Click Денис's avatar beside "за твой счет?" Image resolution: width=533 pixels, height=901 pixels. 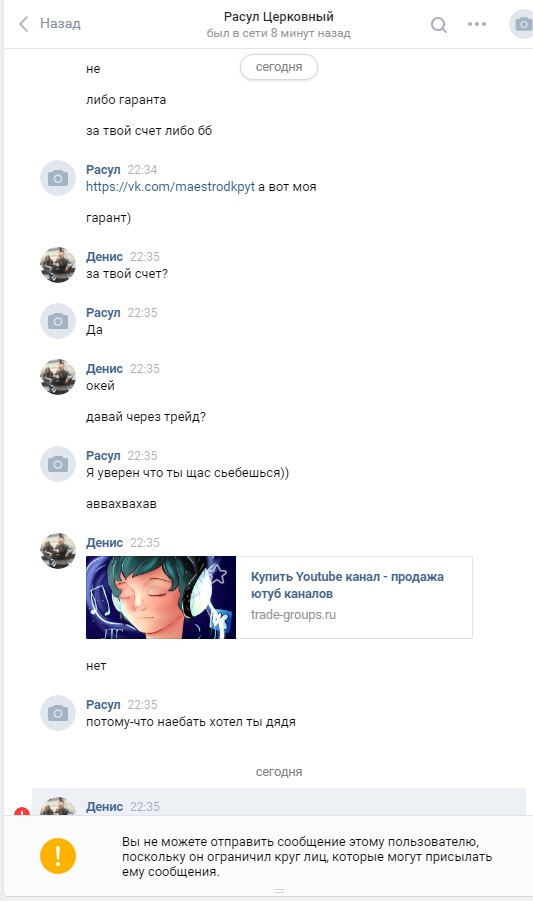pyautogui.click(x=58, y=265)
